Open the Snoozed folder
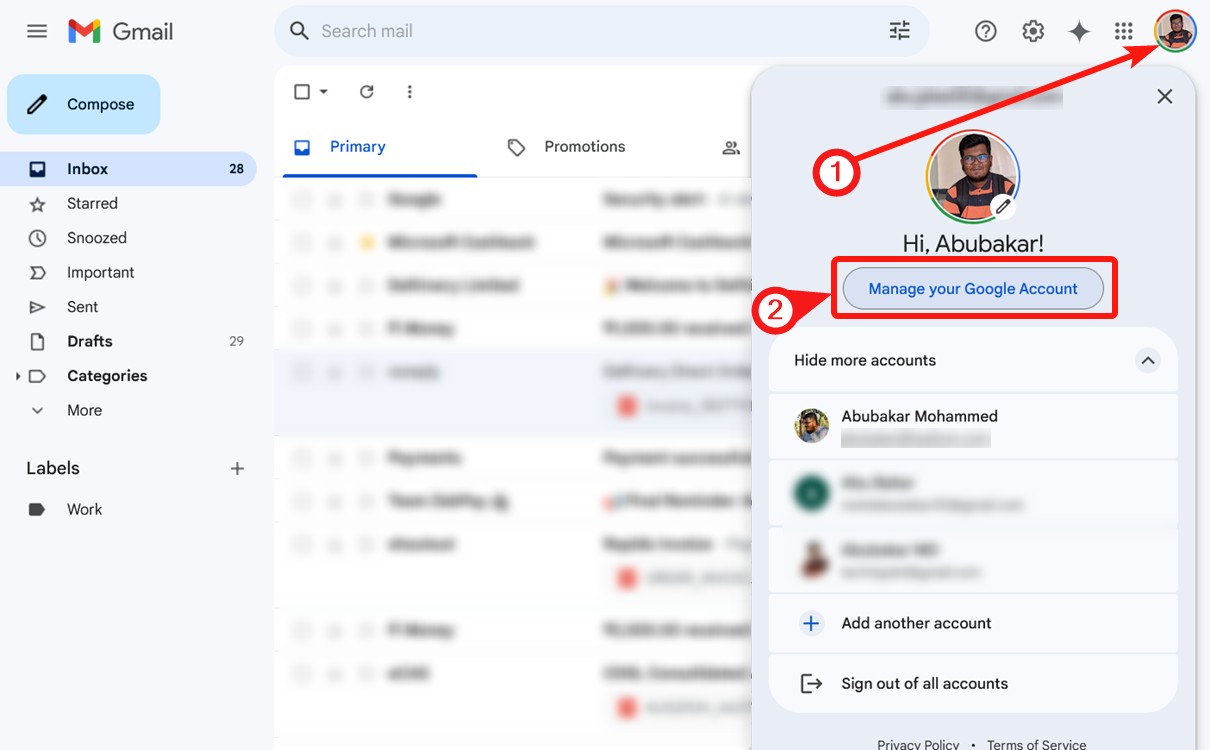 (x=96, y=237)
